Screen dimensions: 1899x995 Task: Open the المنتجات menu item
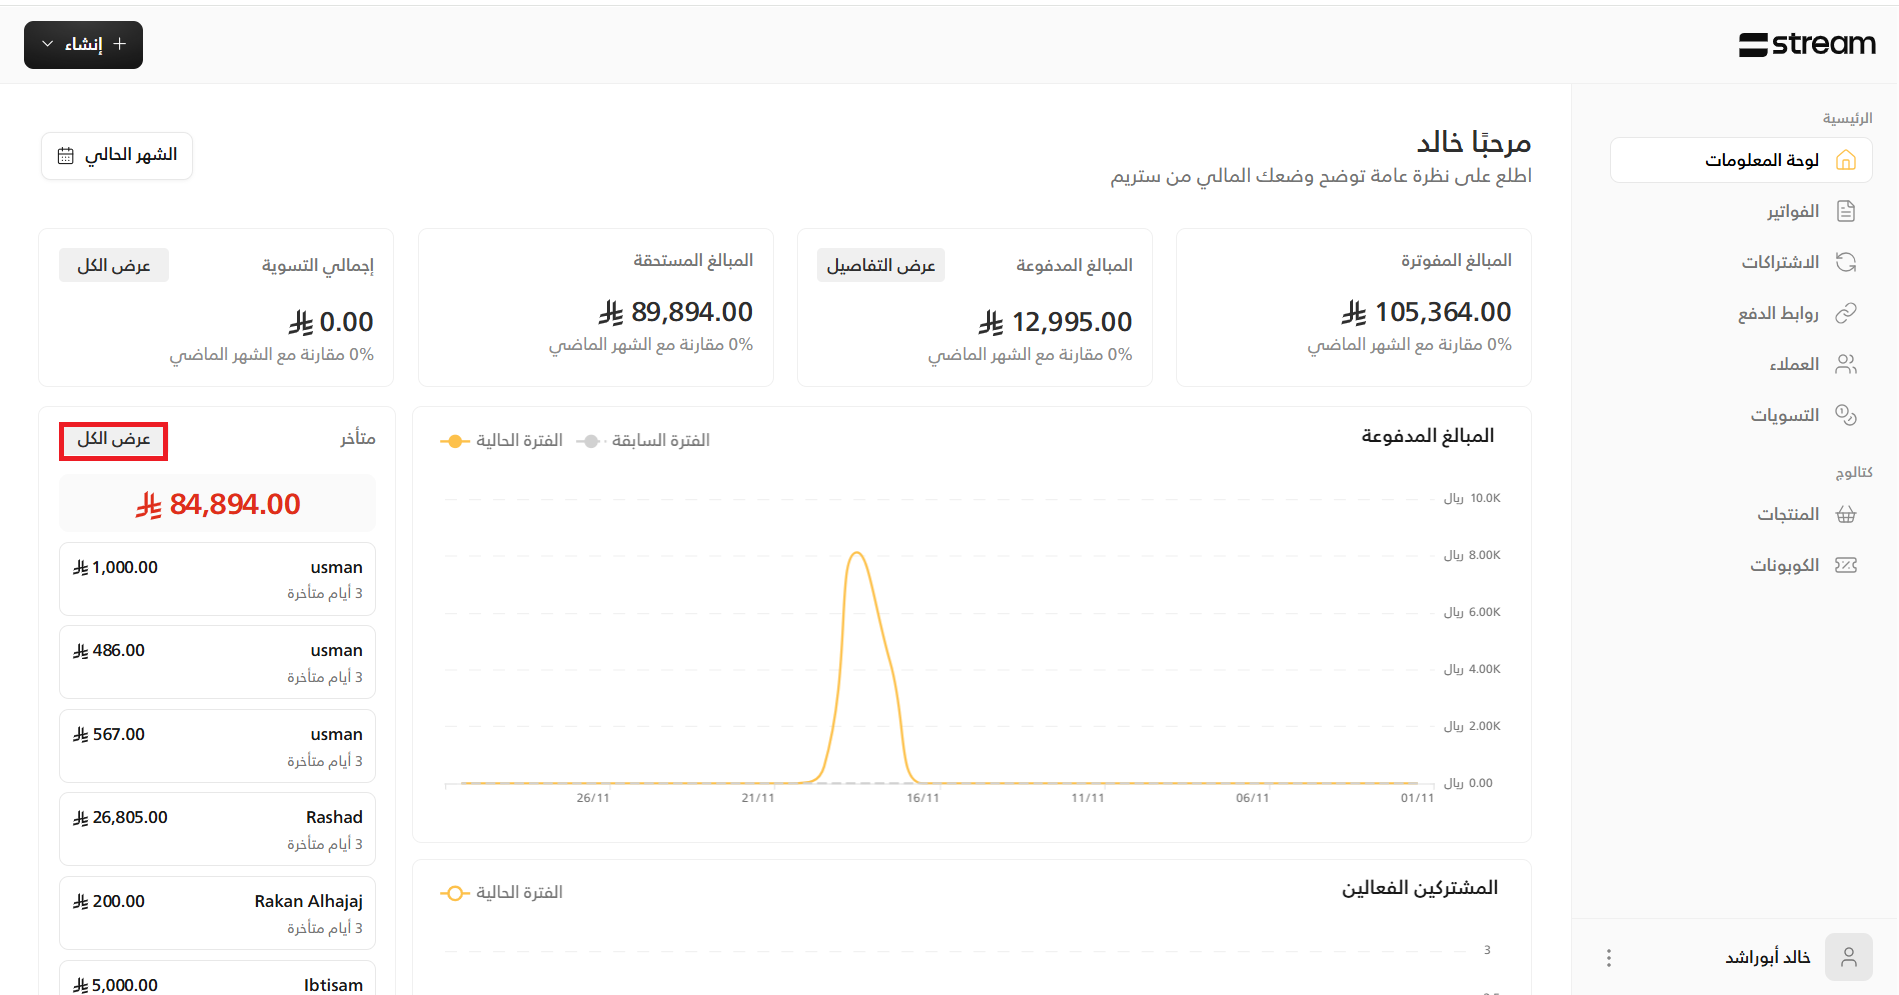1787,514
